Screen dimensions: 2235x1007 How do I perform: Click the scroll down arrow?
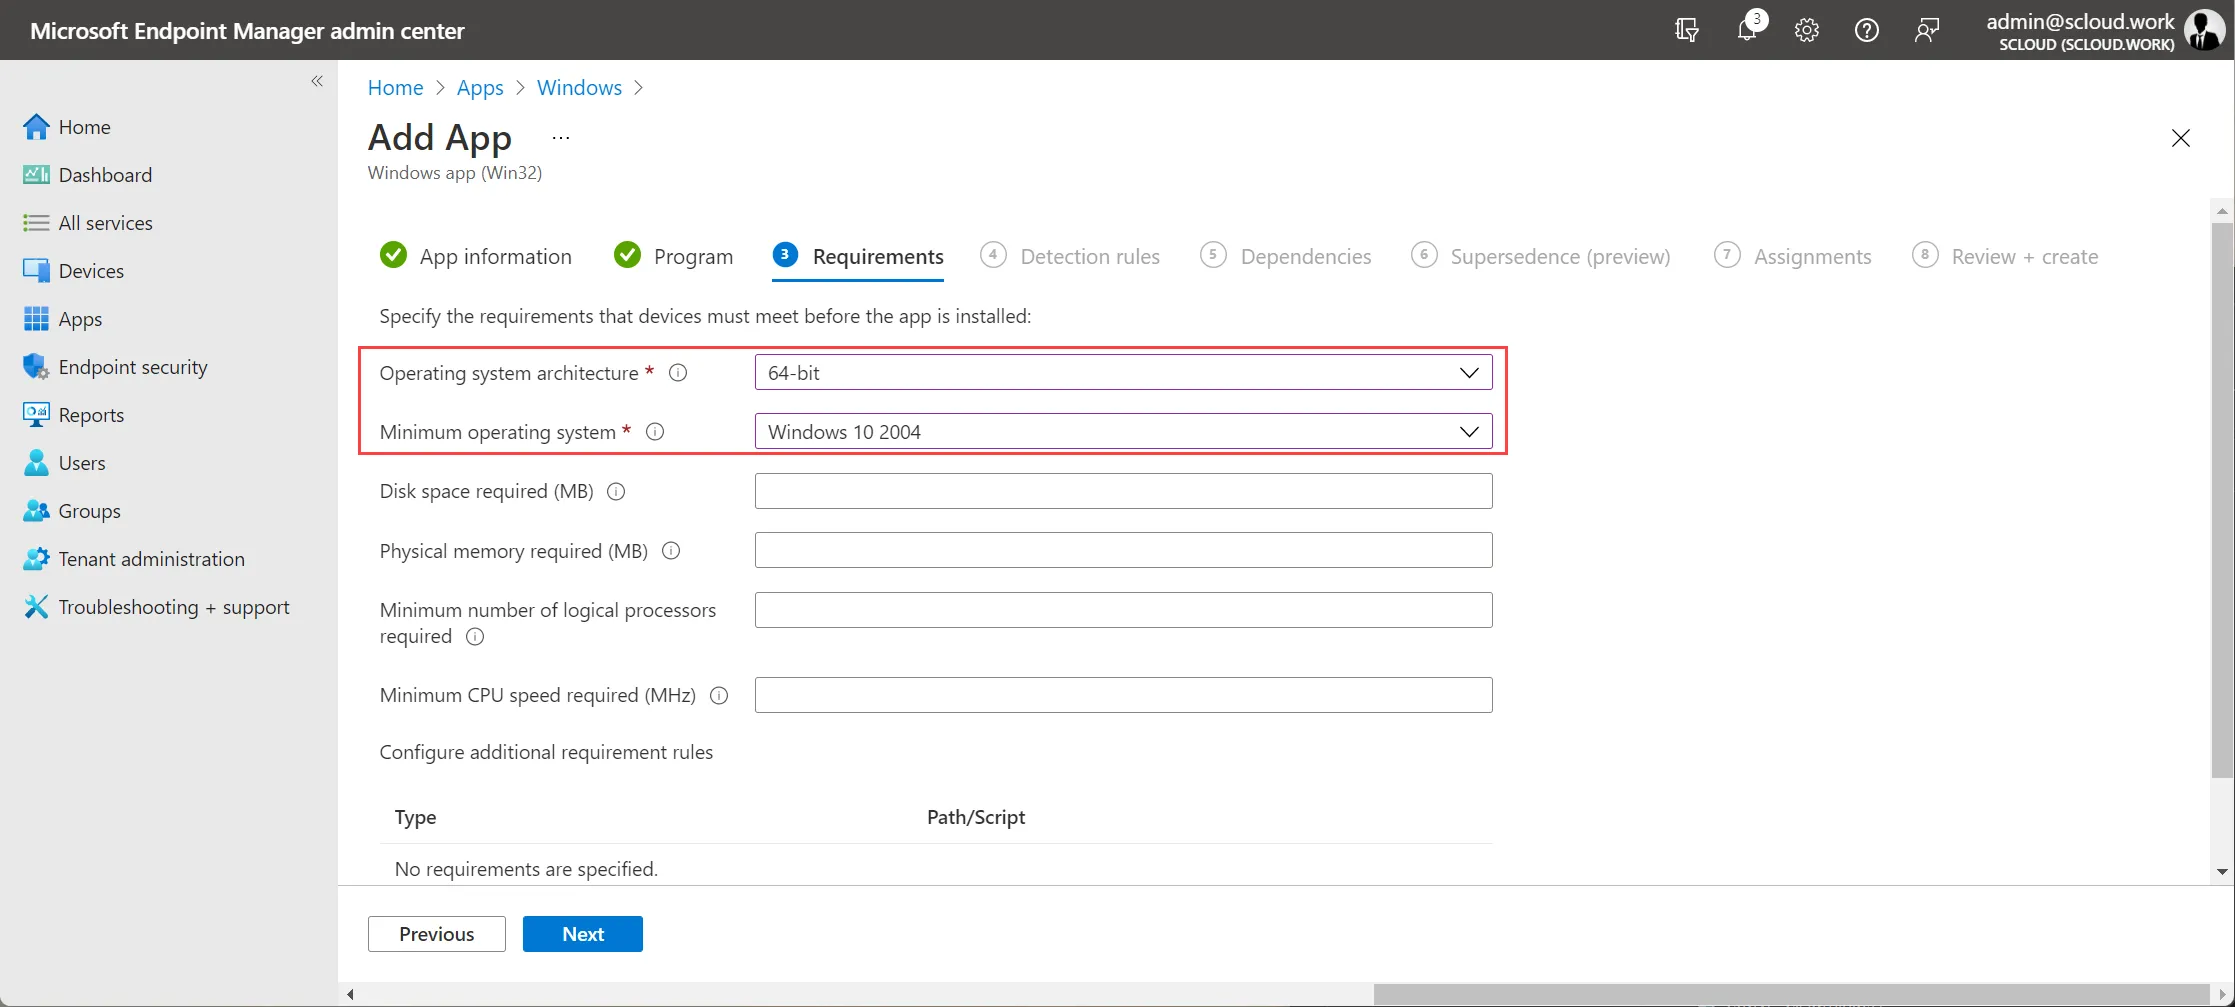click(x=2222, y=872)
